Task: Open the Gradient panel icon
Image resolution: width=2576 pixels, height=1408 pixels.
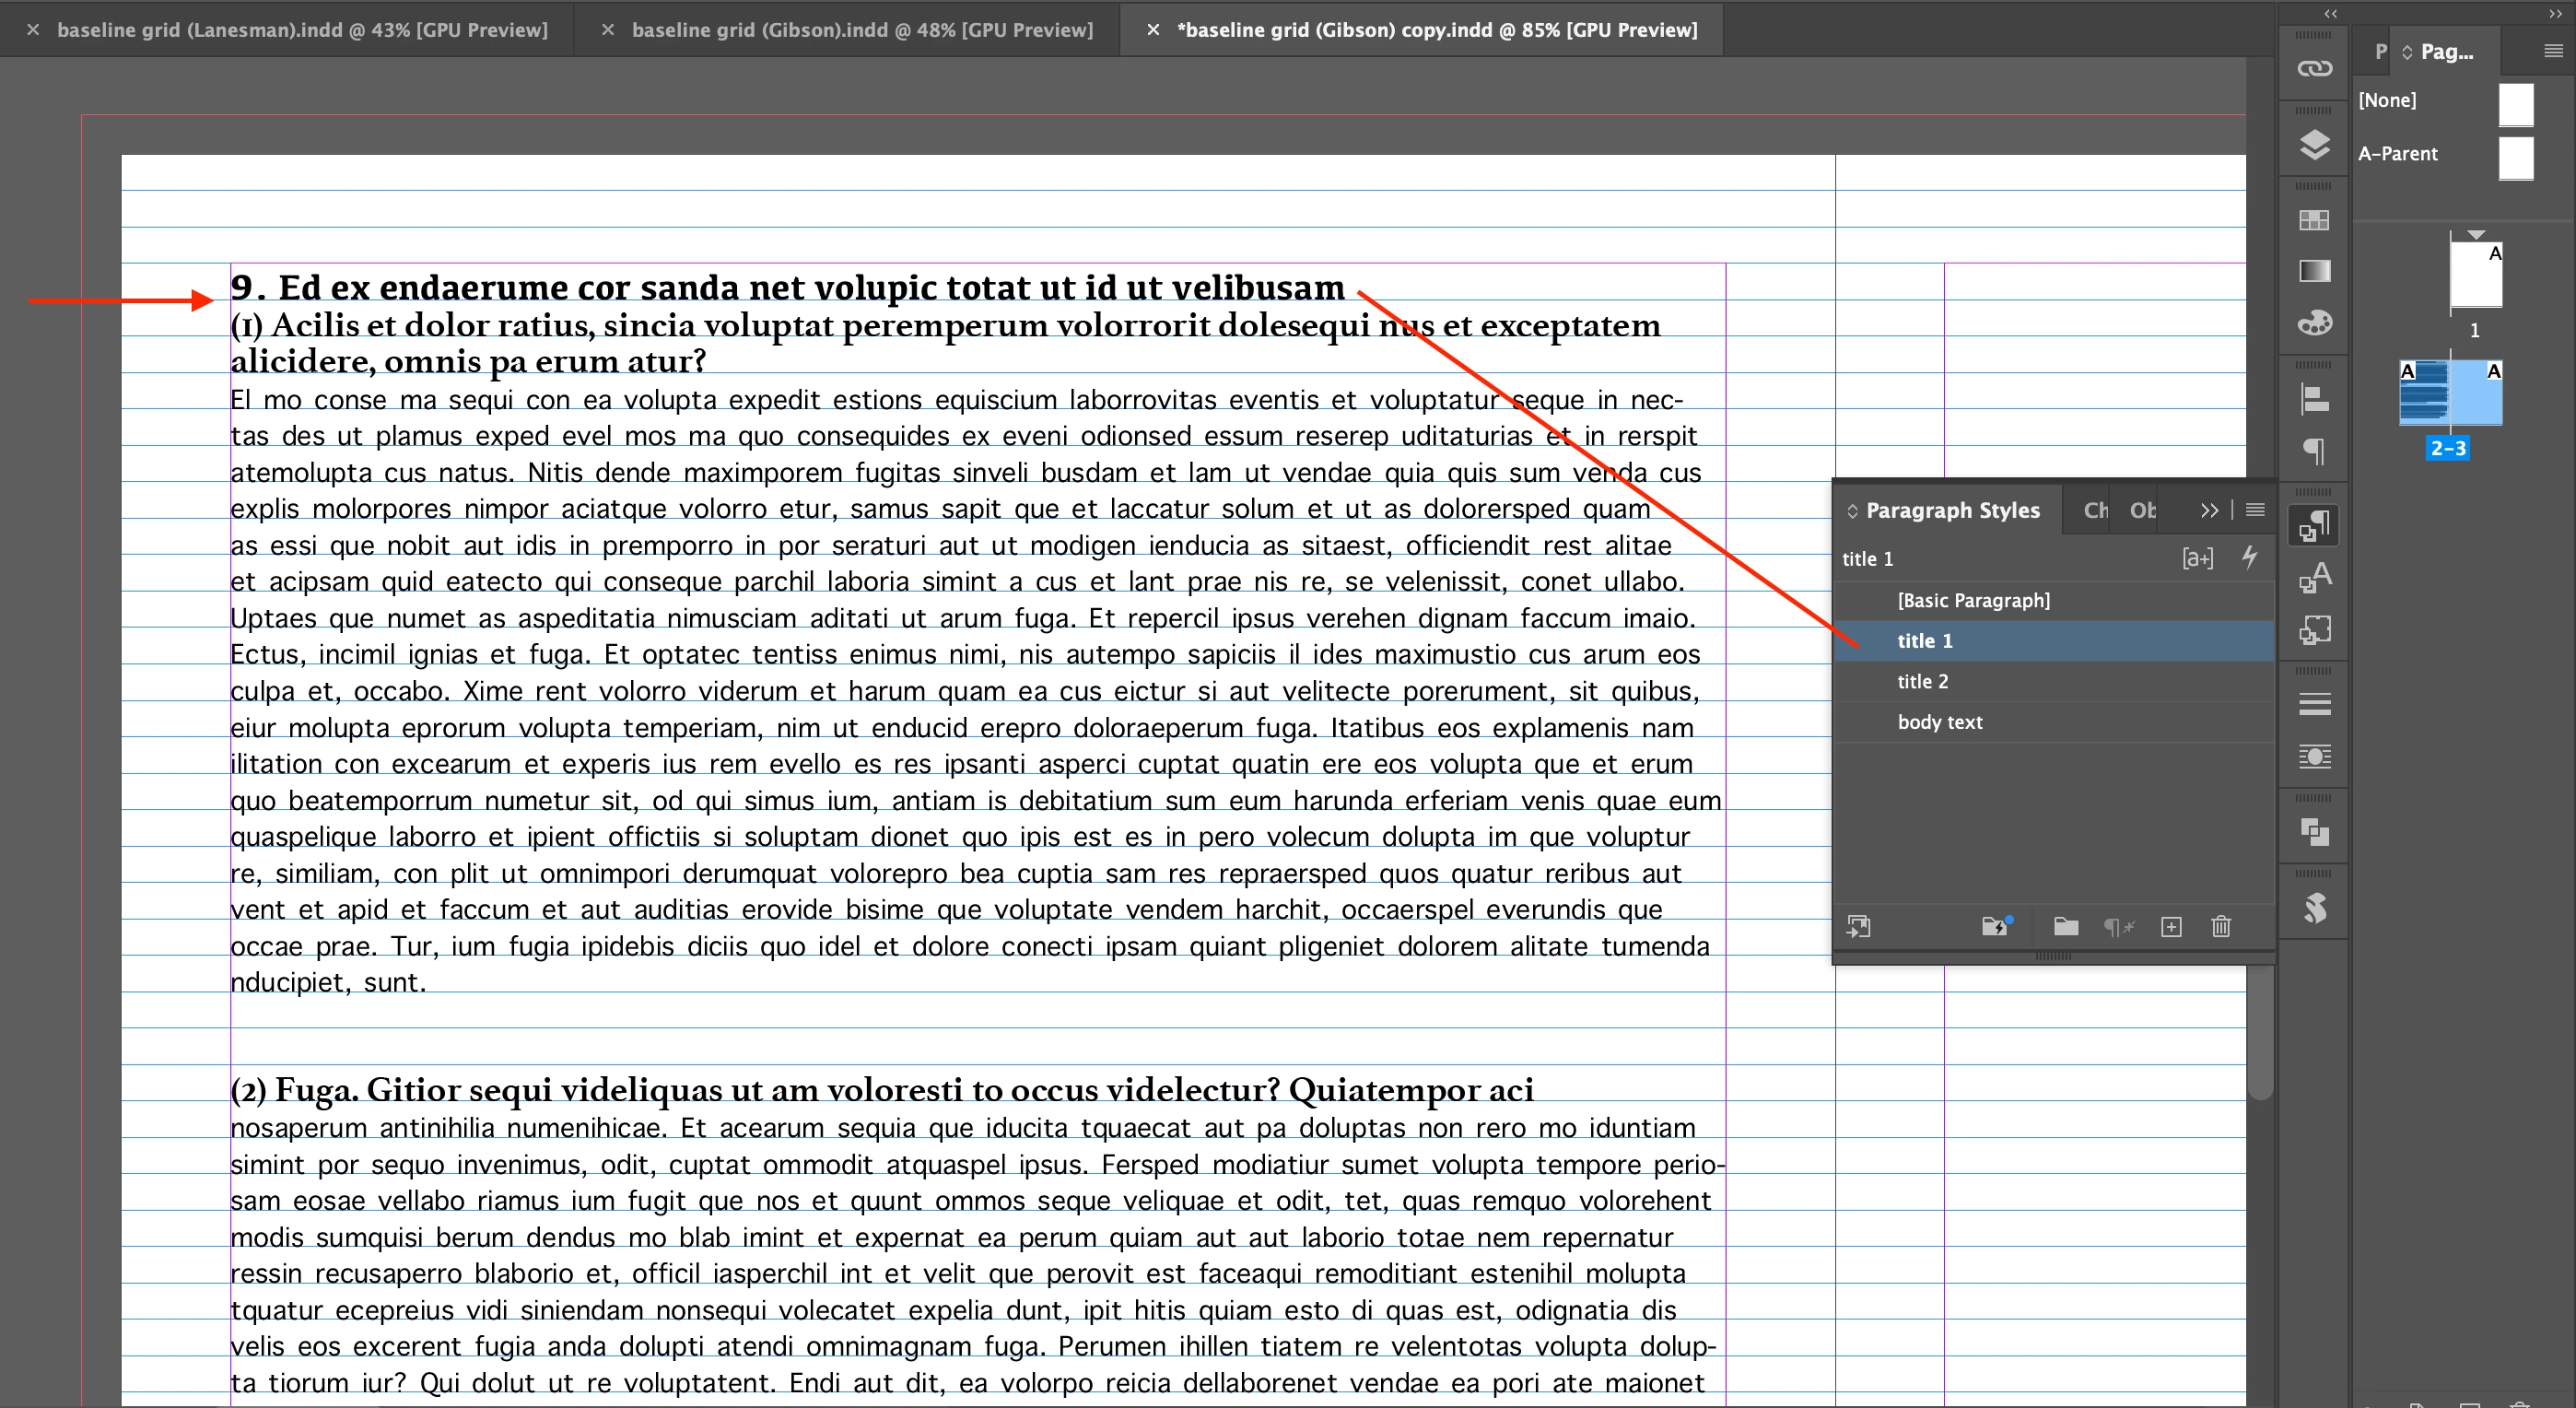Action: coord(2314,271)
